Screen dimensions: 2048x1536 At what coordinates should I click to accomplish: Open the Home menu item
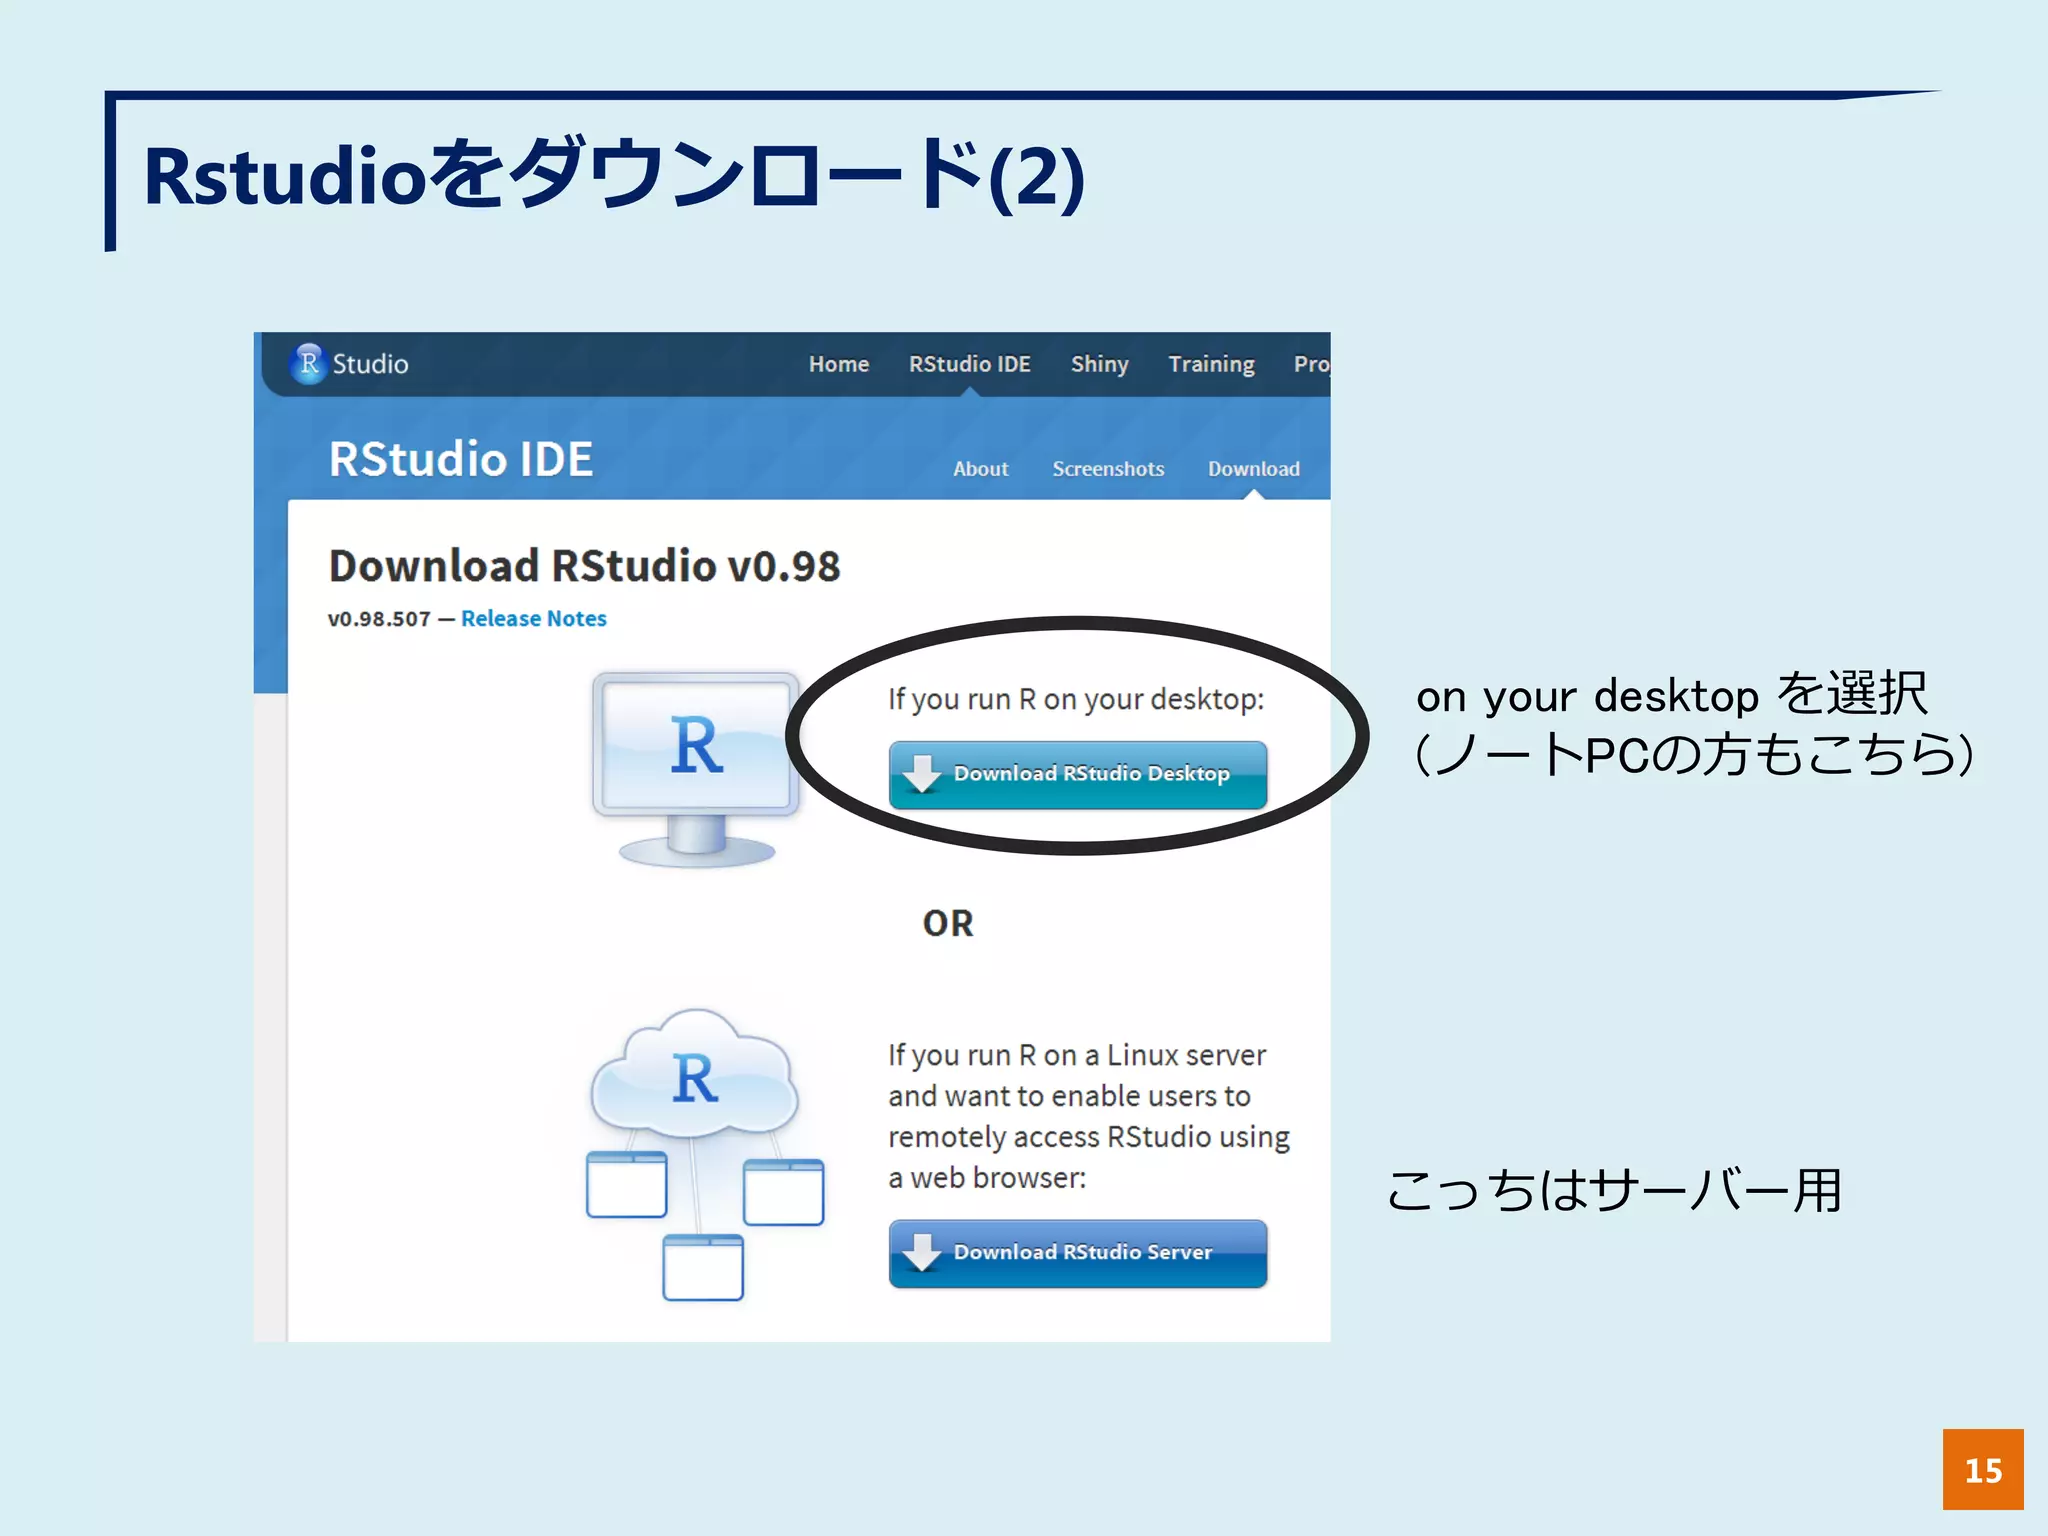pos(838,365)
